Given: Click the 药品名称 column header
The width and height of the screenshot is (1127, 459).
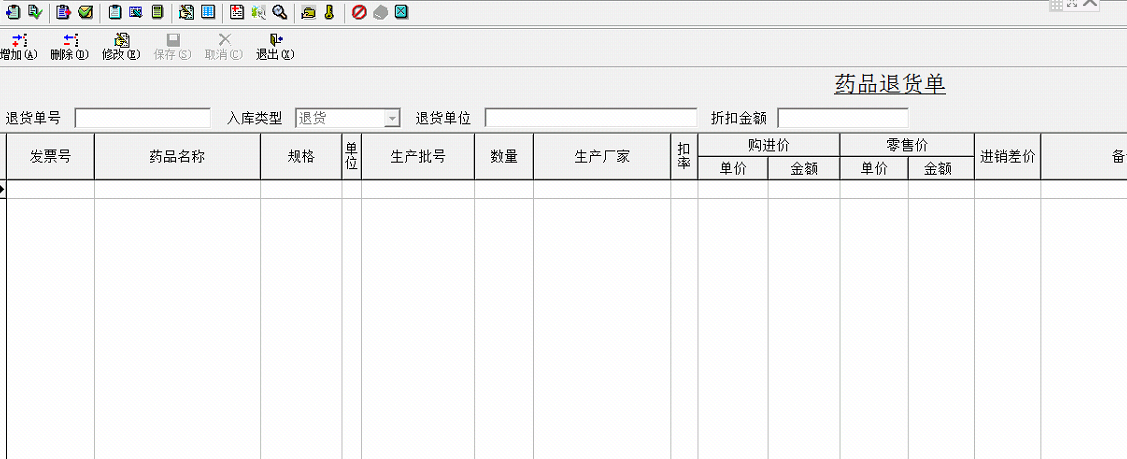Looking at the screenshot, I should pos(178,157).
